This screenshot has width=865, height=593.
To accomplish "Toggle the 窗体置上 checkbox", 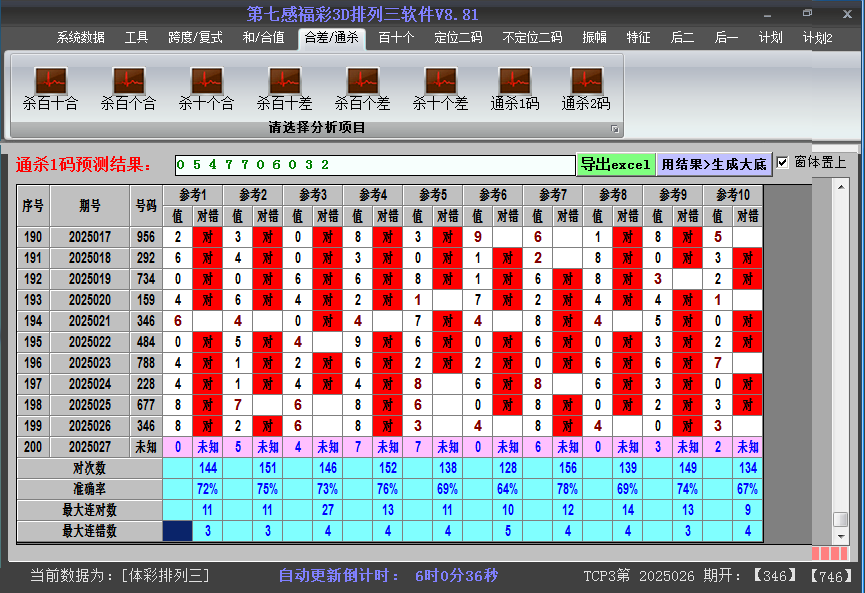I will pos(783,163).
